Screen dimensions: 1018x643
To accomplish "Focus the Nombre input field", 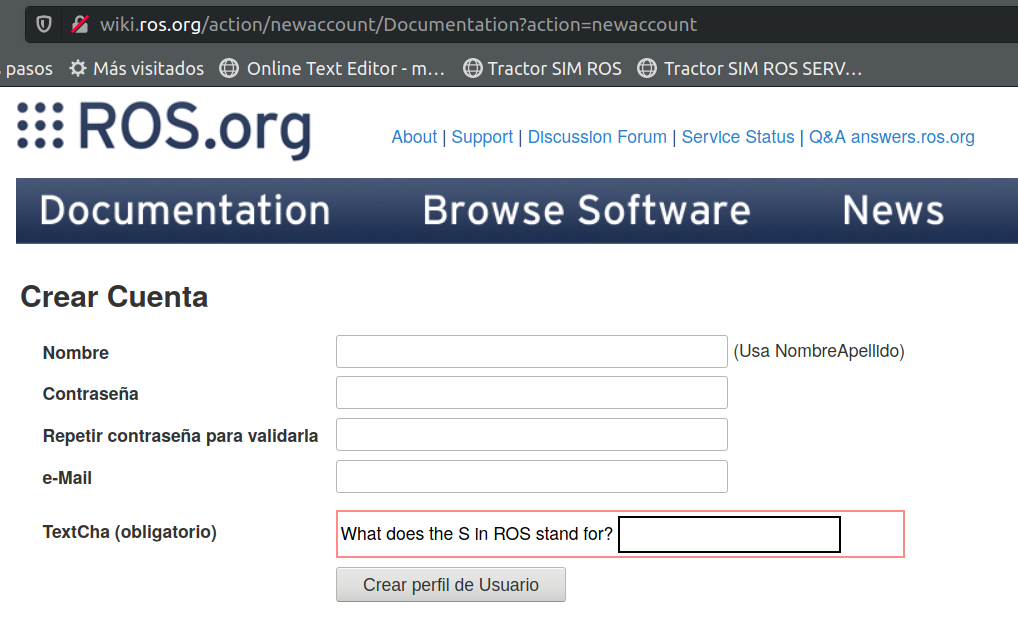I will (x=532, y=351).
